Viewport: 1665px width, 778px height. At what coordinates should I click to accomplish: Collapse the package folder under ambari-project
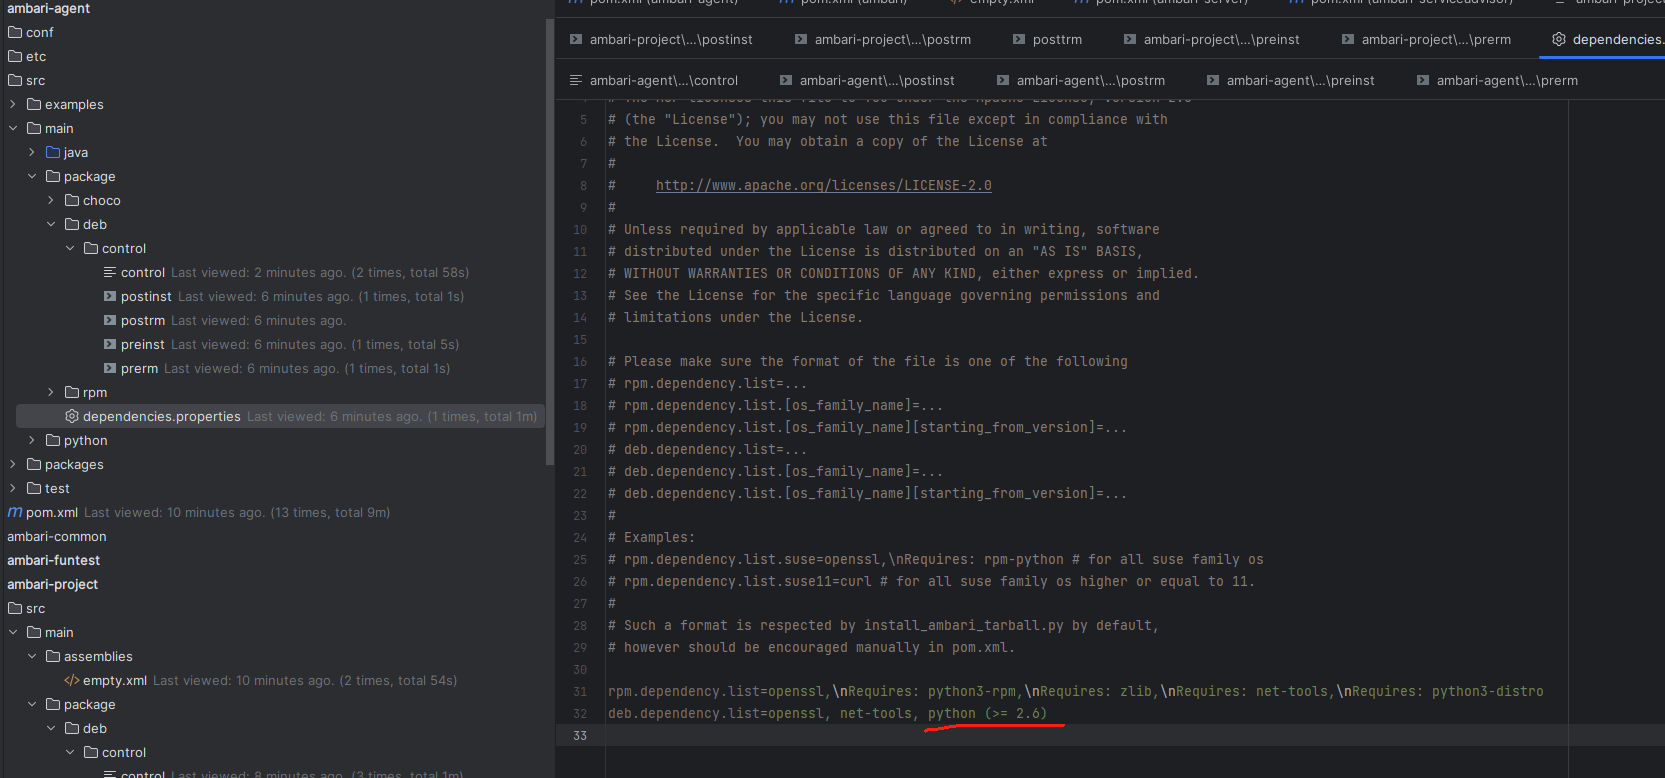tap(32, 704)
